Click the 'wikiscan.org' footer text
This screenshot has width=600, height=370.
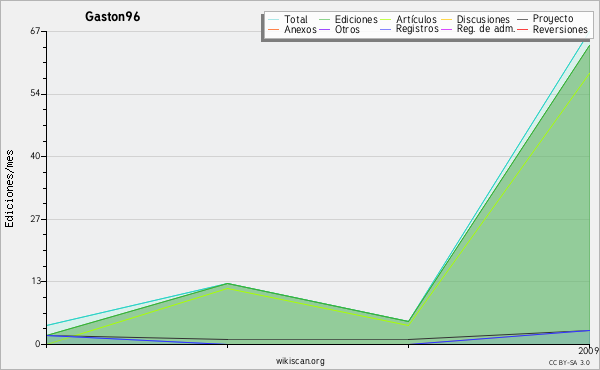(x=300, y=361)
